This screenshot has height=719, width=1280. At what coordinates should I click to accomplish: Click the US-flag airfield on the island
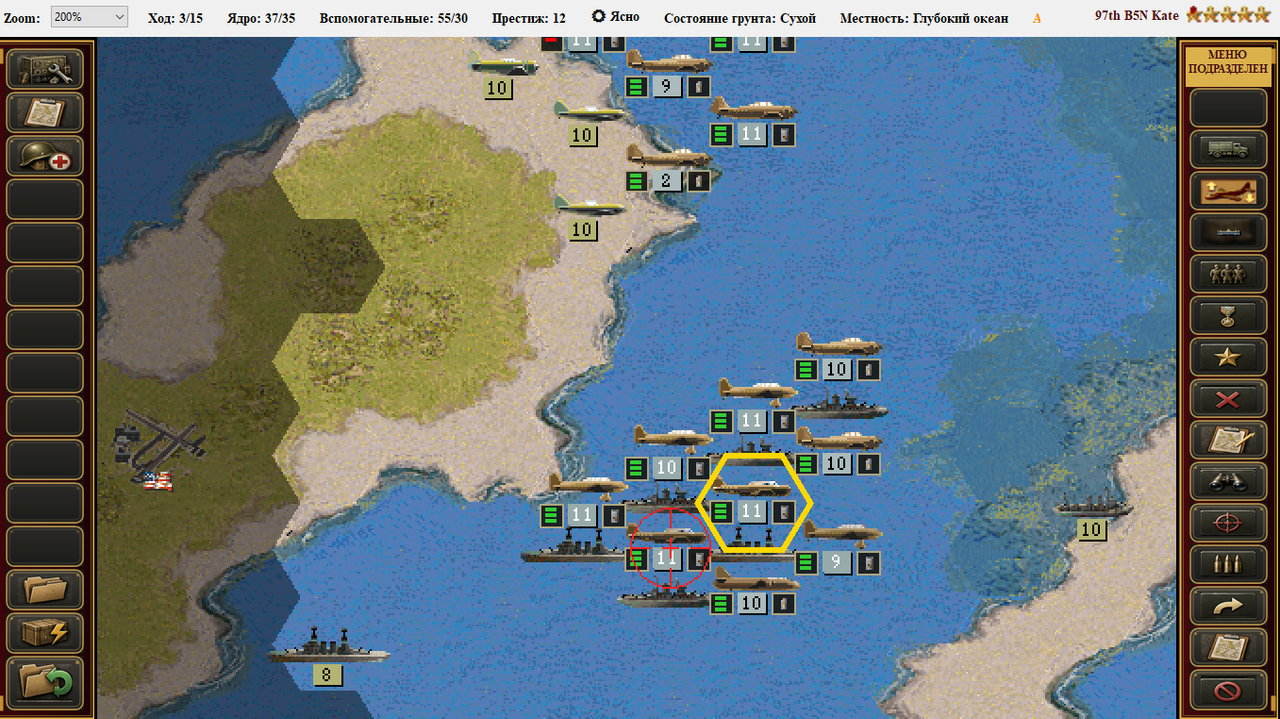(158, 450)
